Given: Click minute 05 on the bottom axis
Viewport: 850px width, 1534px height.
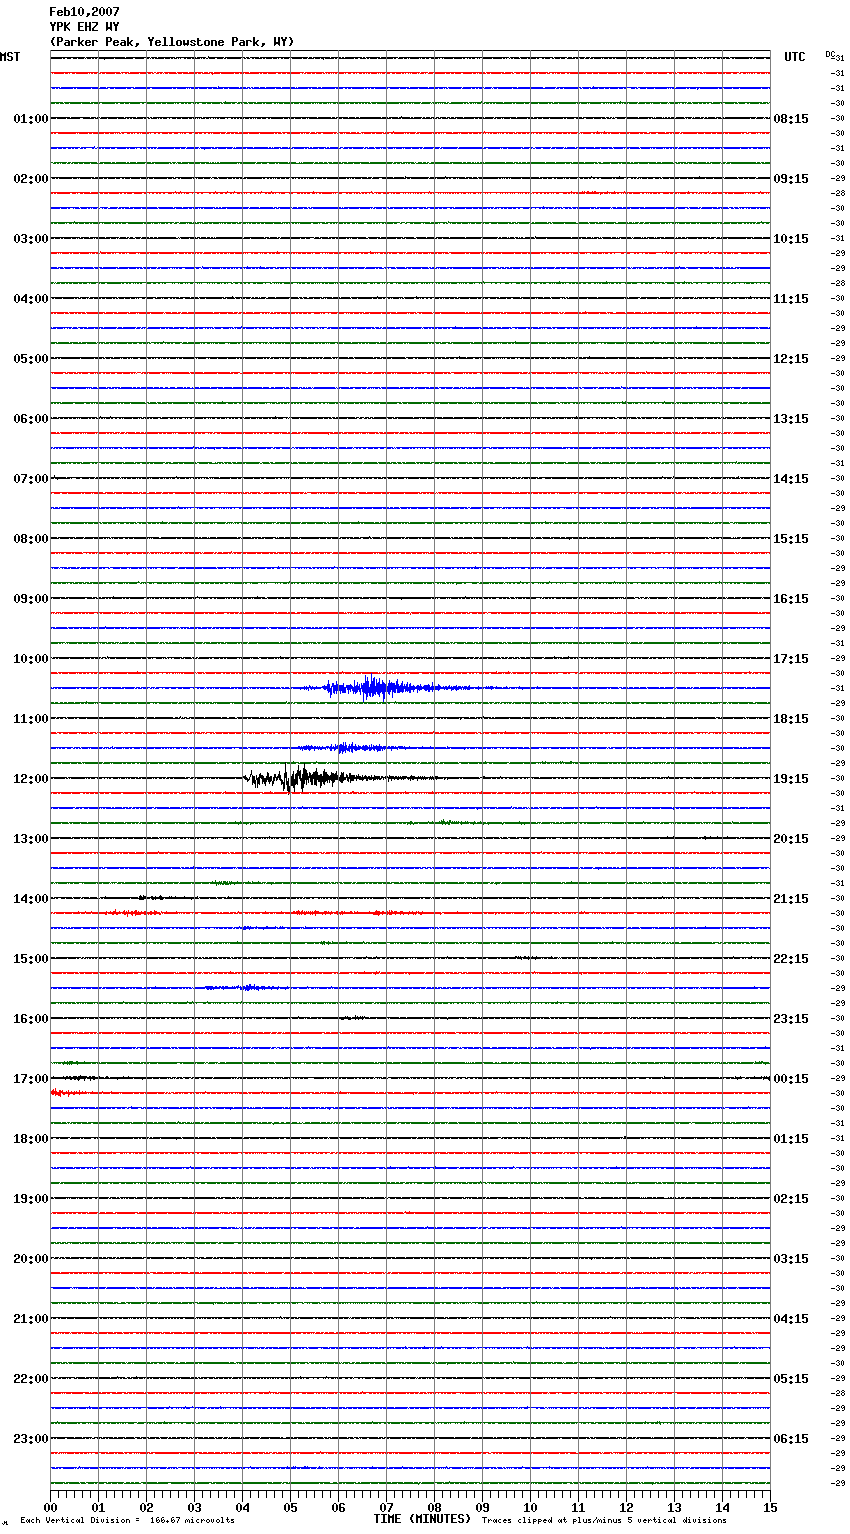Looking at the screenshot, I should click(290, 1507).
